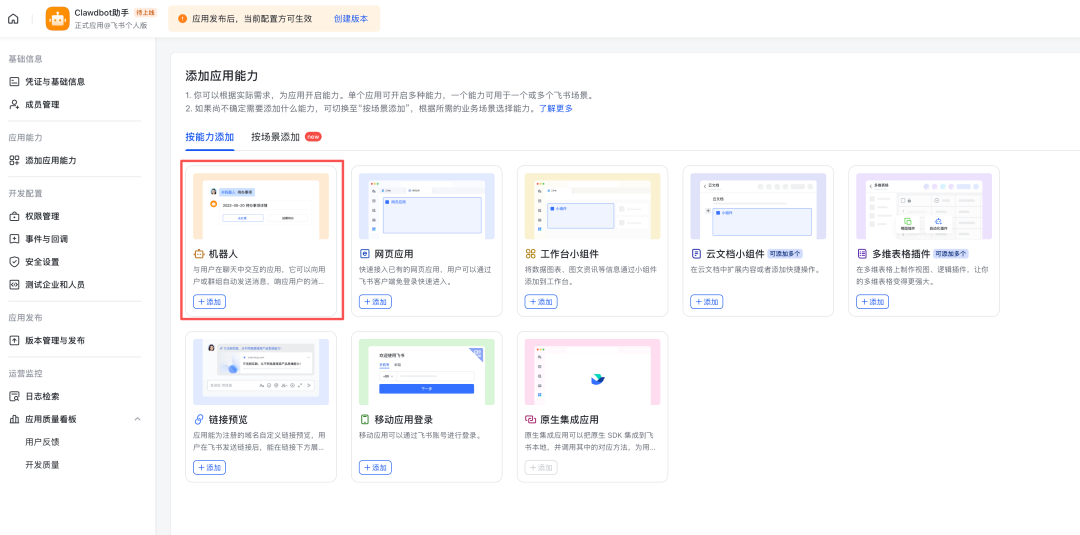
Task: Open 版本管理与发布 page
Action: [55, 340]
